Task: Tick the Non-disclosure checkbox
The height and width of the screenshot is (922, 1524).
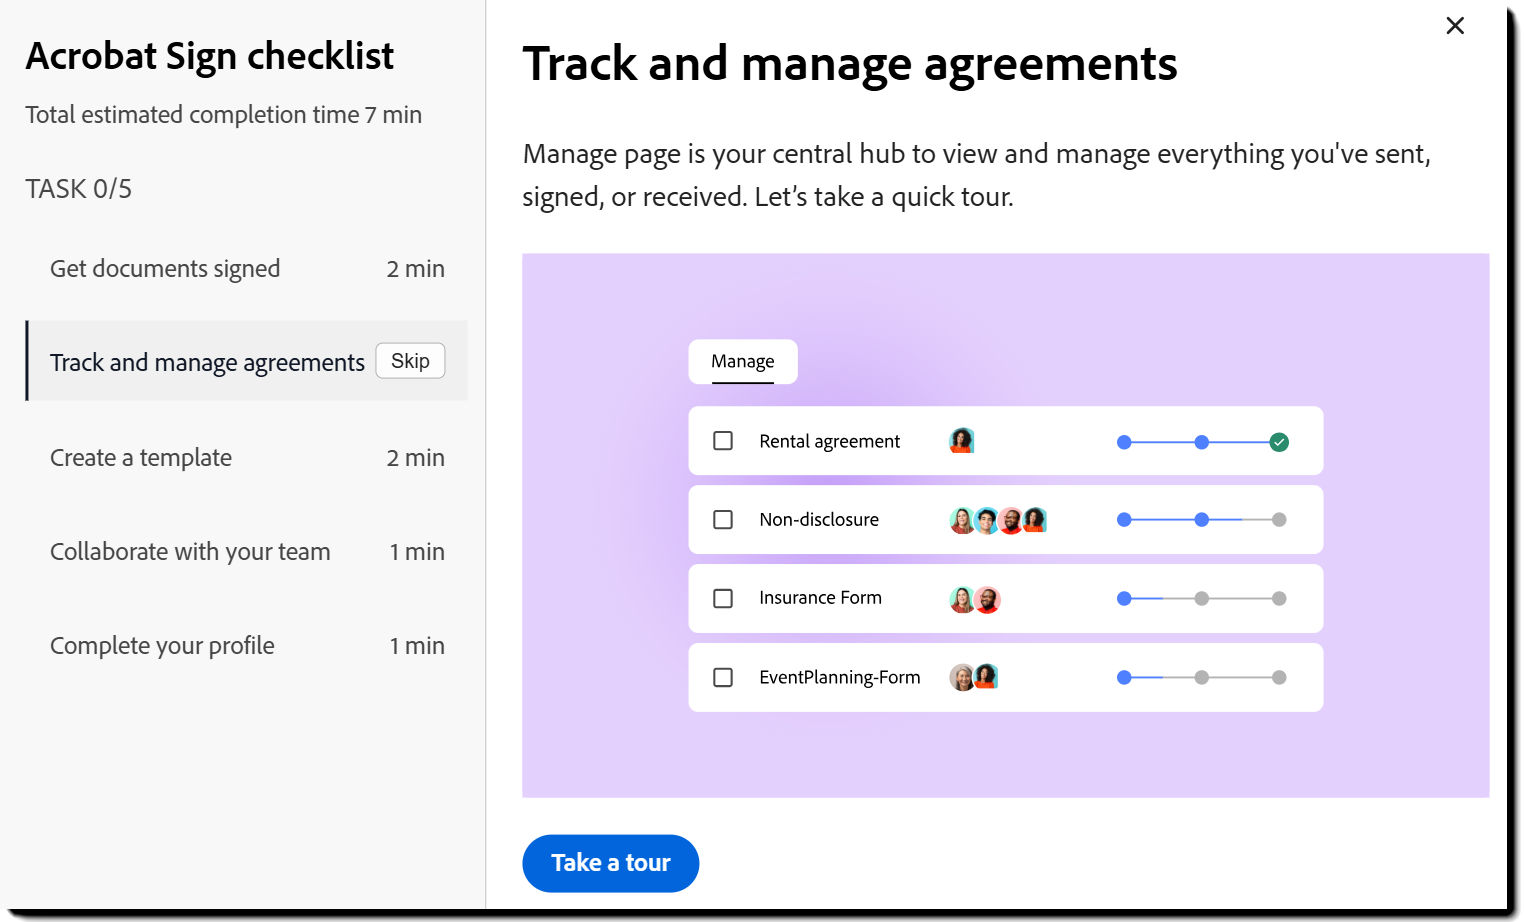Action: 722,519
